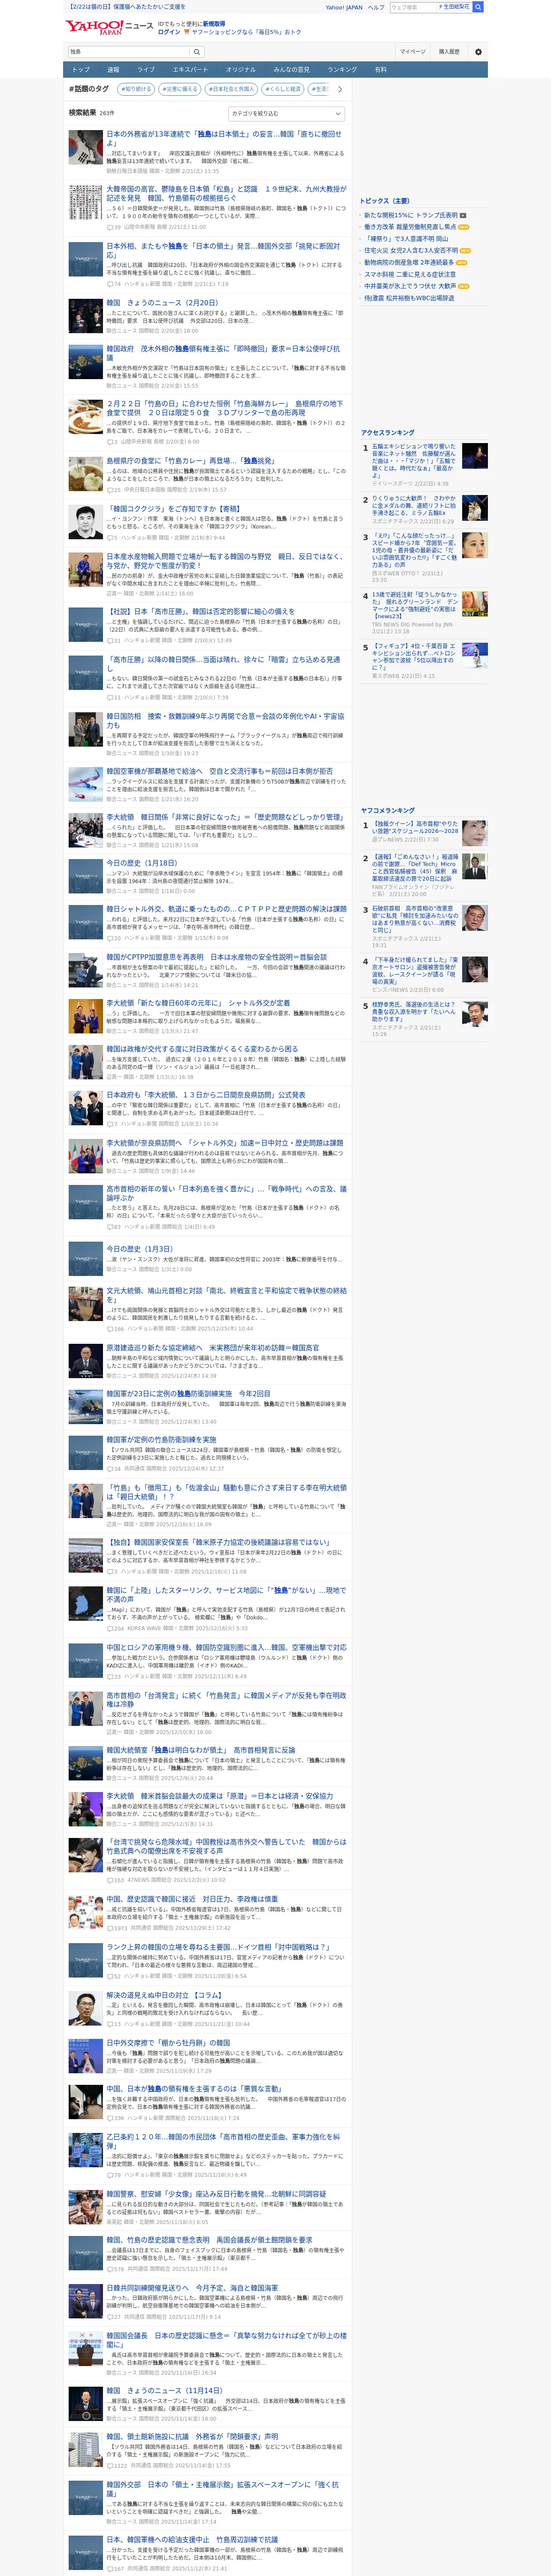Click the flag thumbnail of the first search result
The width and height of the screenshot is (551, 2576).
(x=85, y=147)
